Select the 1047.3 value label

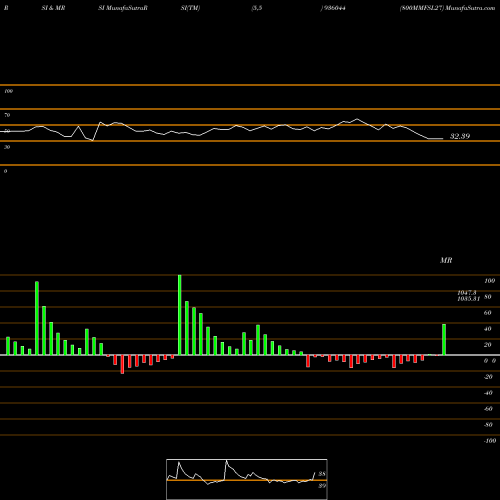point(467,292)
